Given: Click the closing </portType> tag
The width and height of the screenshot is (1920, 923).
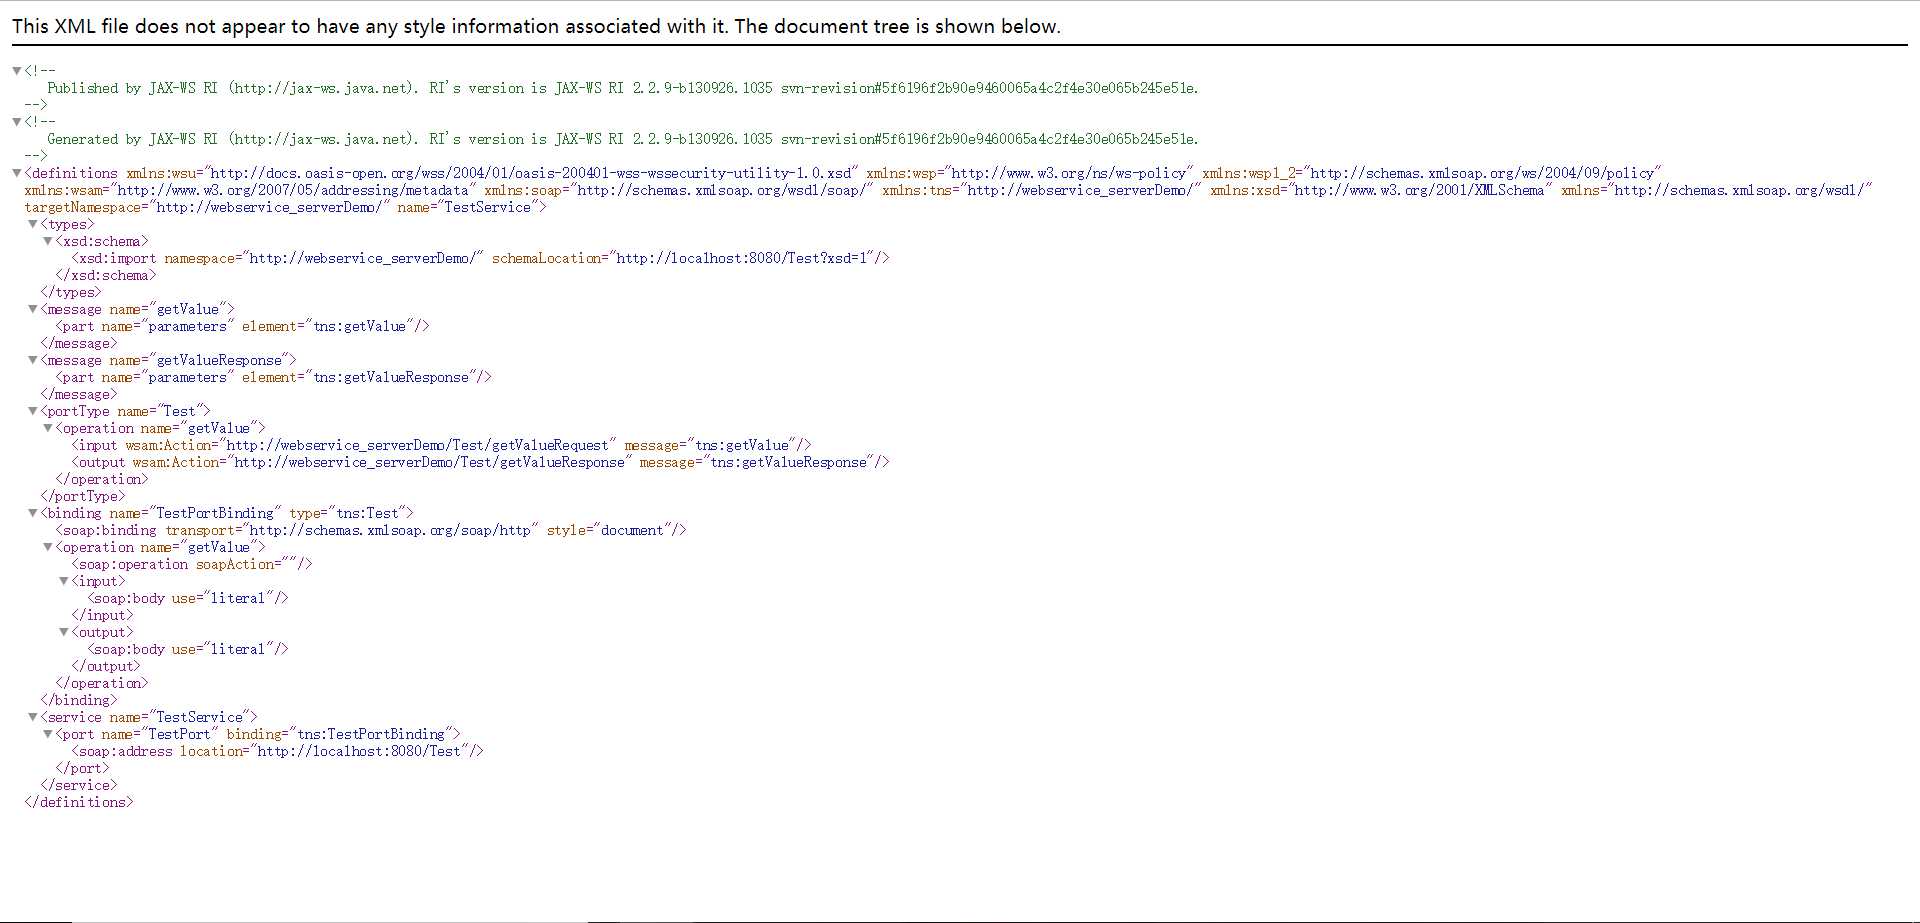Looking at the screenshot, I should [83, 496].
